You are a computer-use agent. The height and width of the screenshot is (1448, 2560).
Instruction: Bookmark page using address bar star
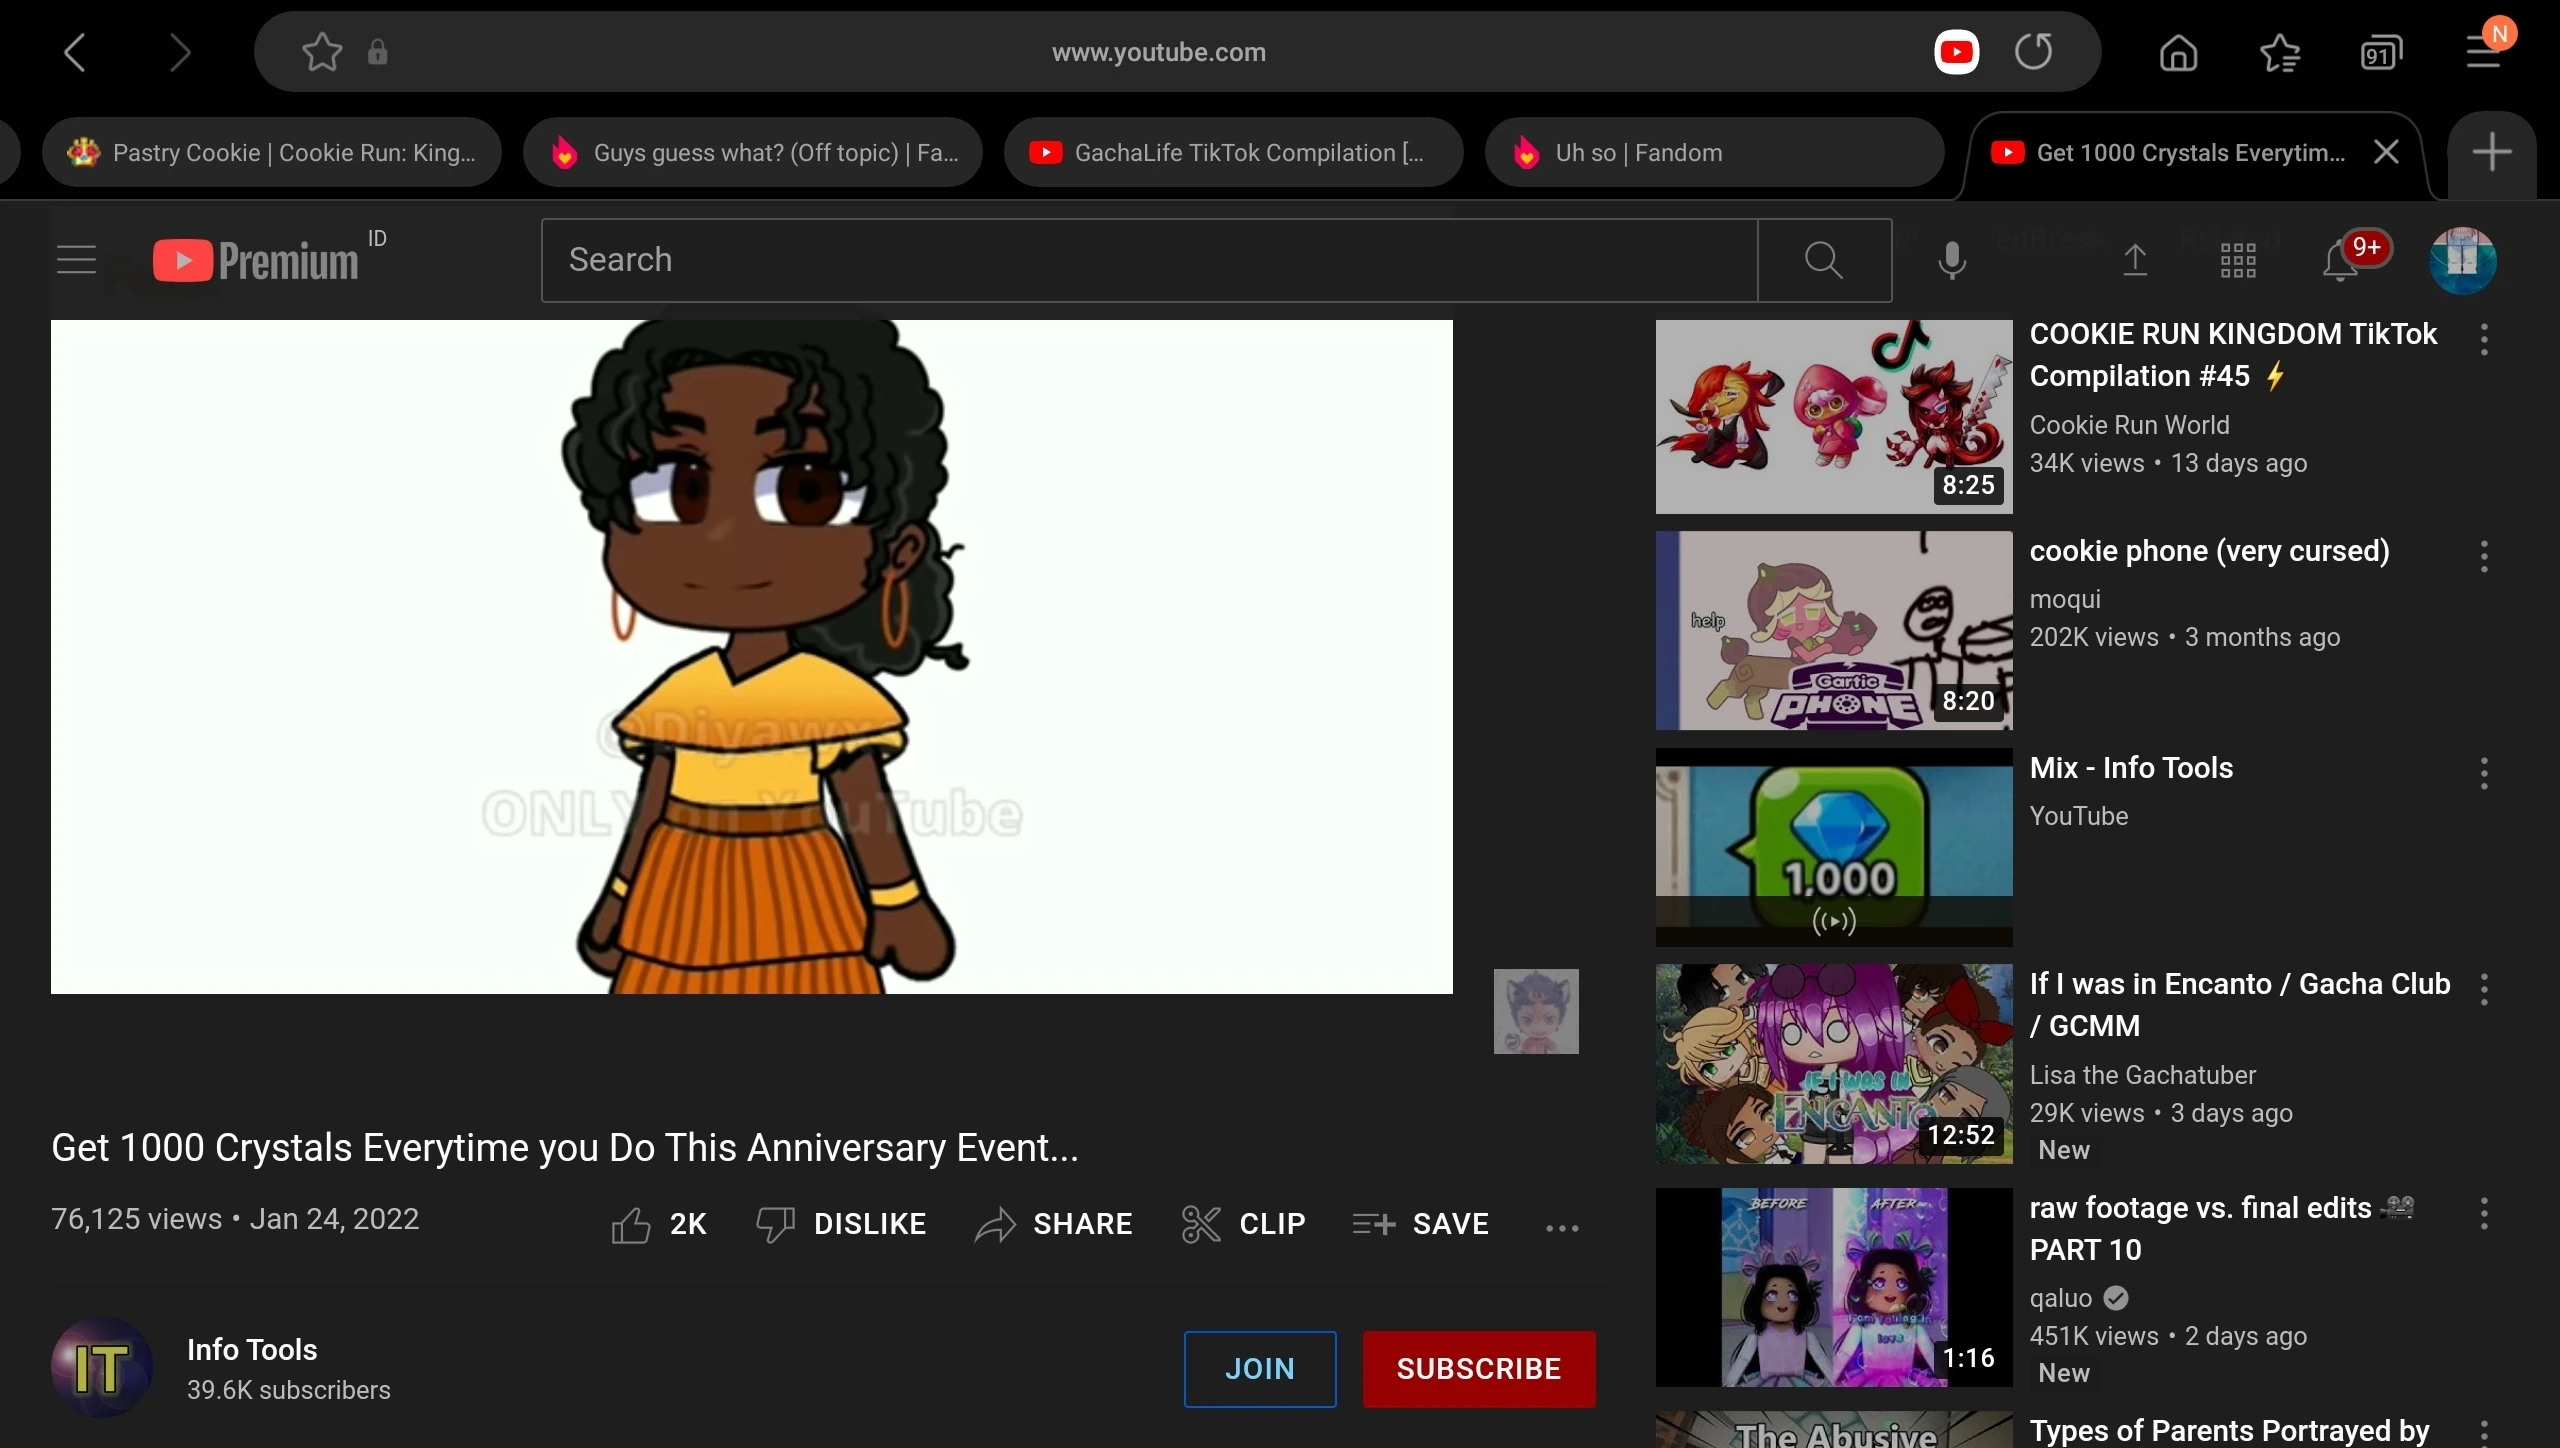322,52
